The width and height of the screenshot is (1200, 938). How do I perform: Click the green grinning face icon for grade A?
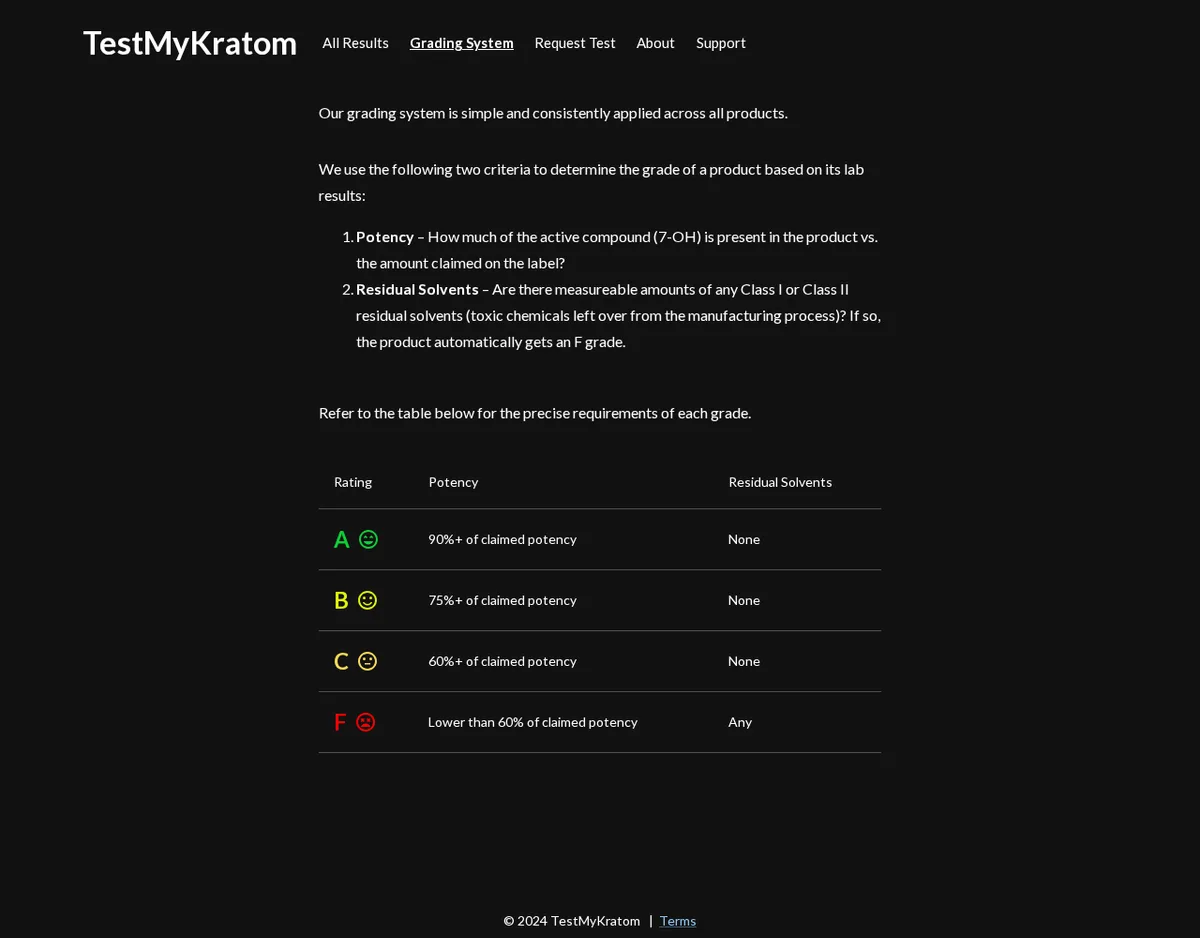point(368,539)
